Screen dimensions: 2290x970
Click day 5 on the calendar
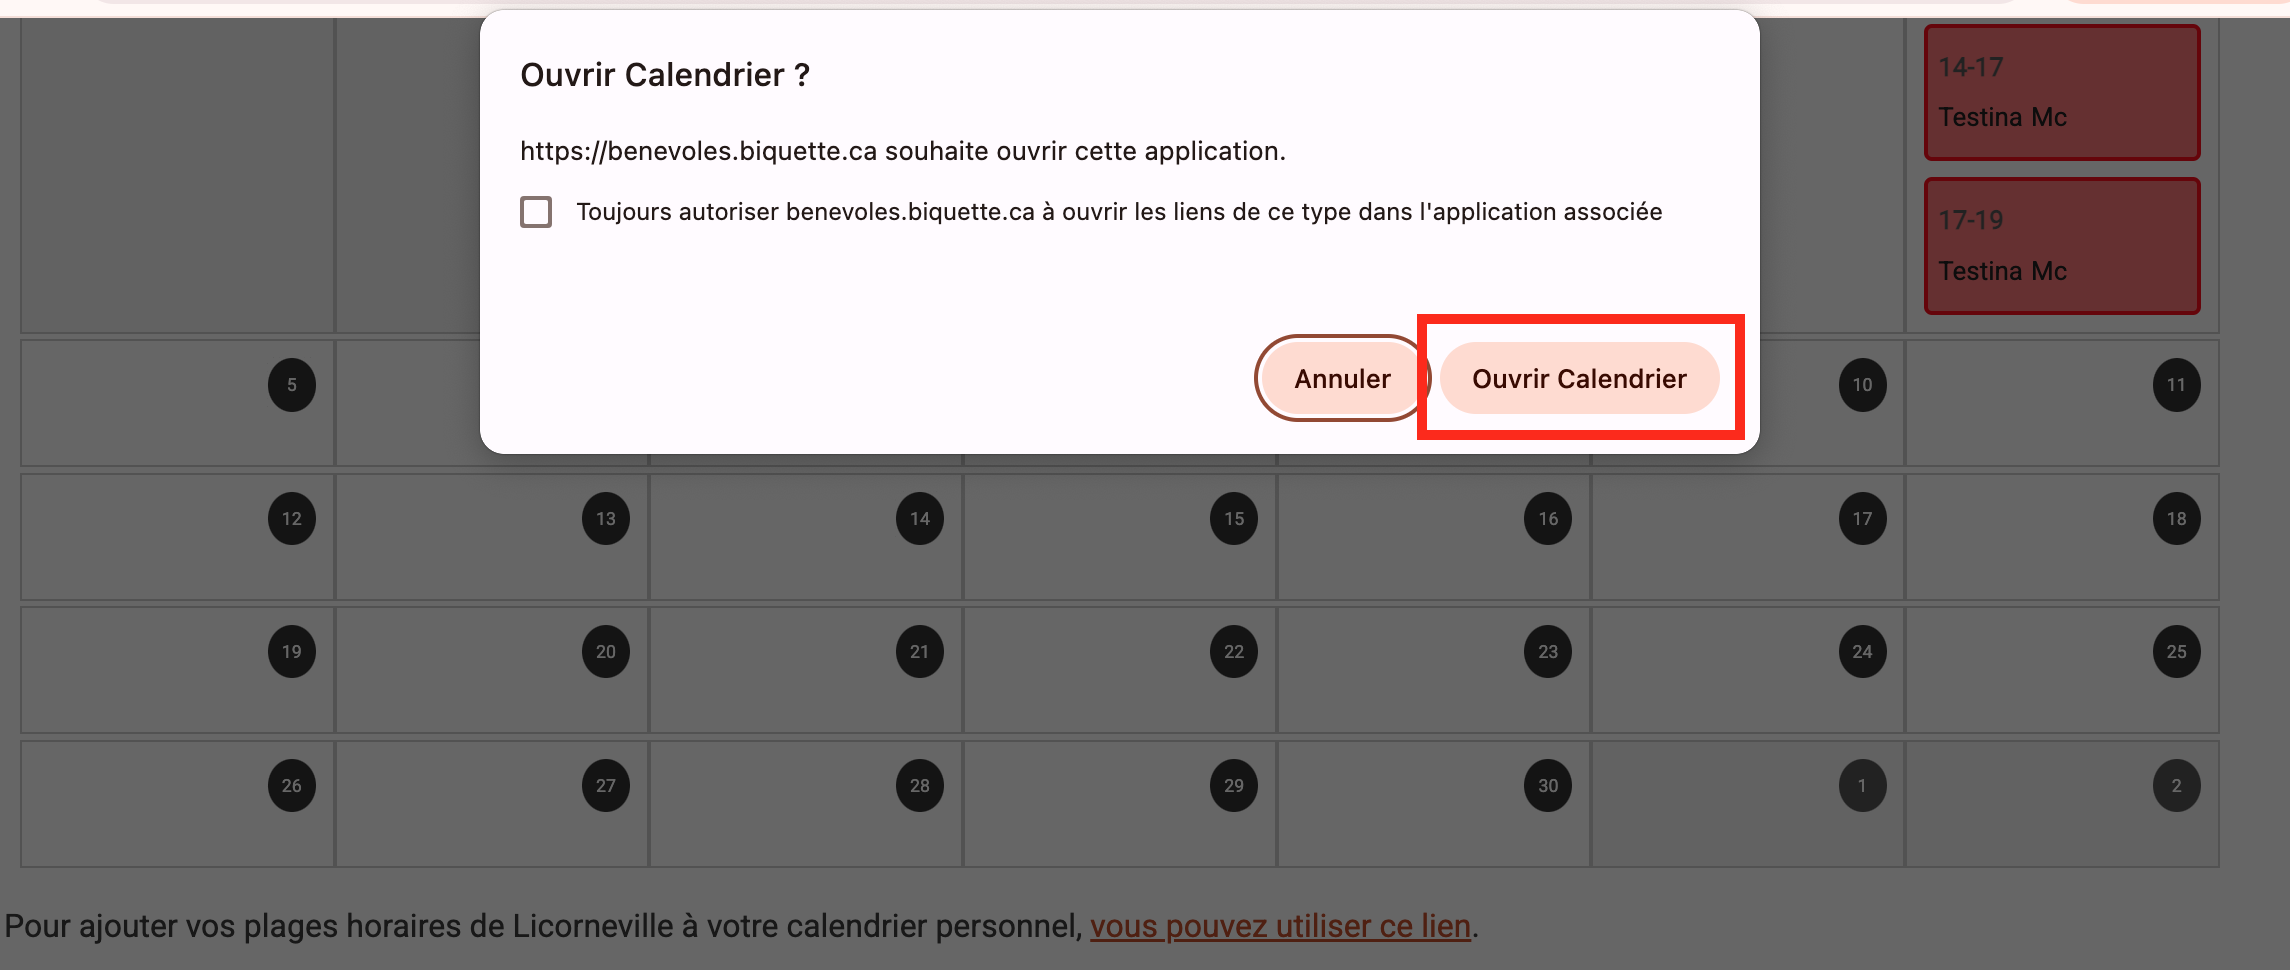point(292,384)
